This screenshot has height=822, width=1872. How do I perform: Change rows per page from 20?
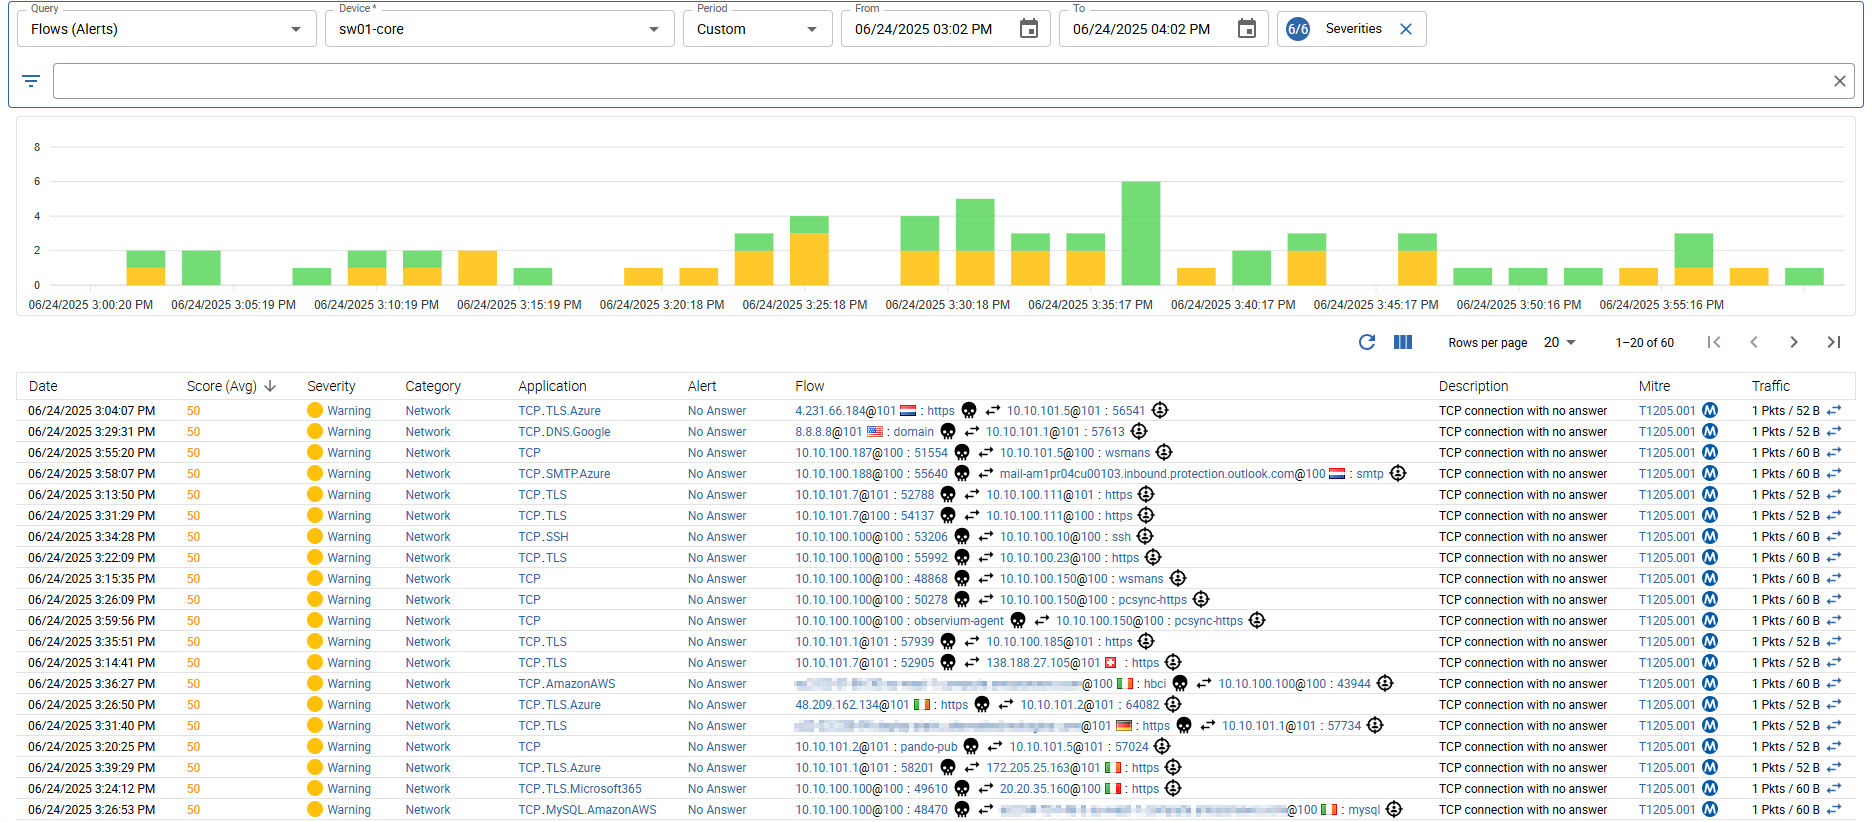1559,342
